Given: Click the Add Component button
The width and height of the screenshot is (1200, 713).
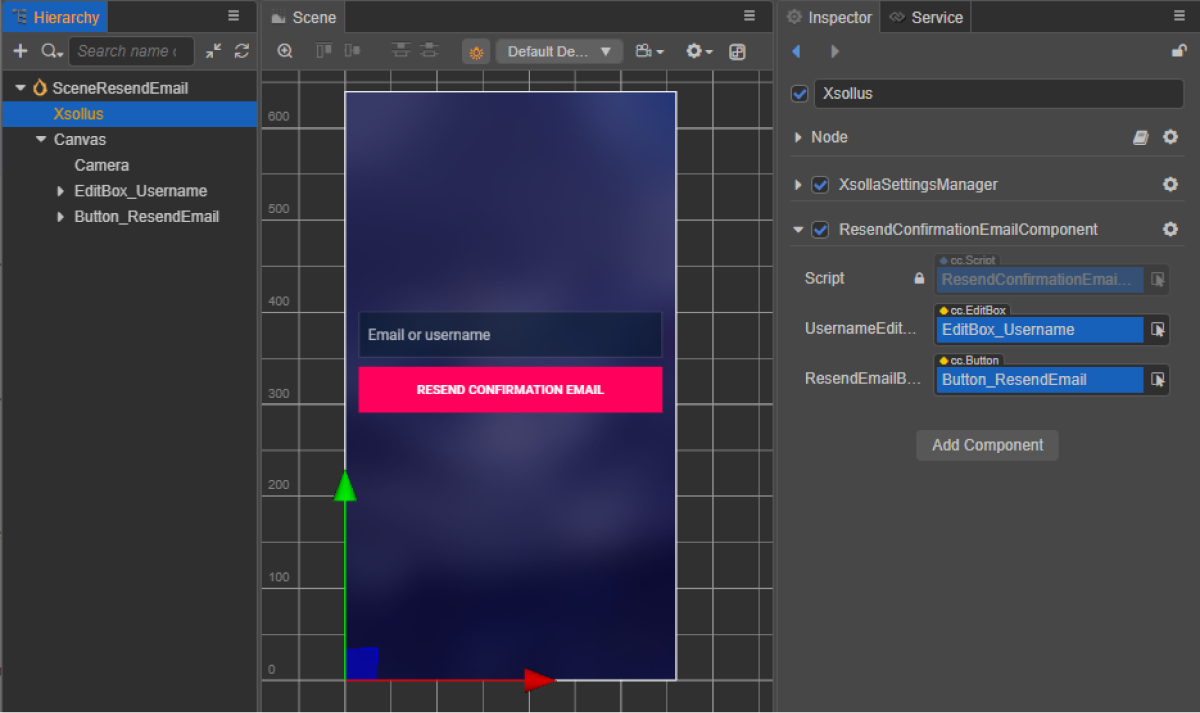Looking at the screenshot, I should [x=987, y=445].
